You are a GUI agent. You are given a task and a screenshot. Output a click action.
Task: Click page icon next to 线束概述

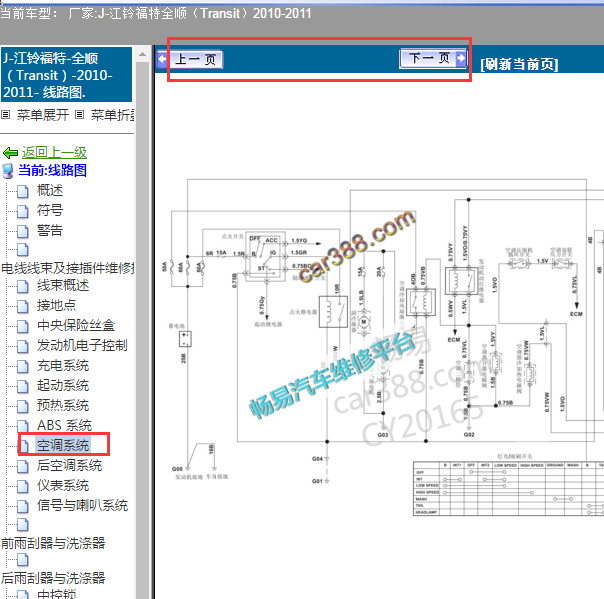(23, 286)
